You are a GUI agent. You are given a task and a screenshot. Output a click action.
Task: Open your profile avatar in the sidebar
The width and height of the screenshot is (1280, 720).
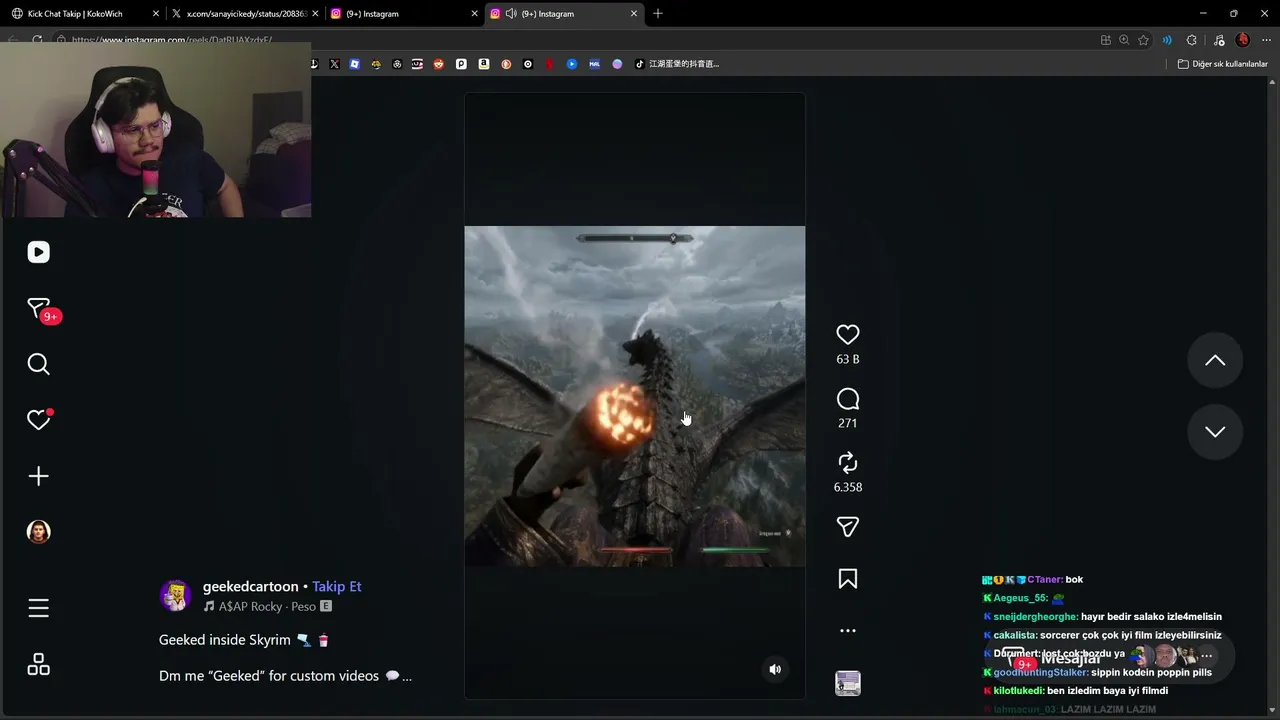38,532
